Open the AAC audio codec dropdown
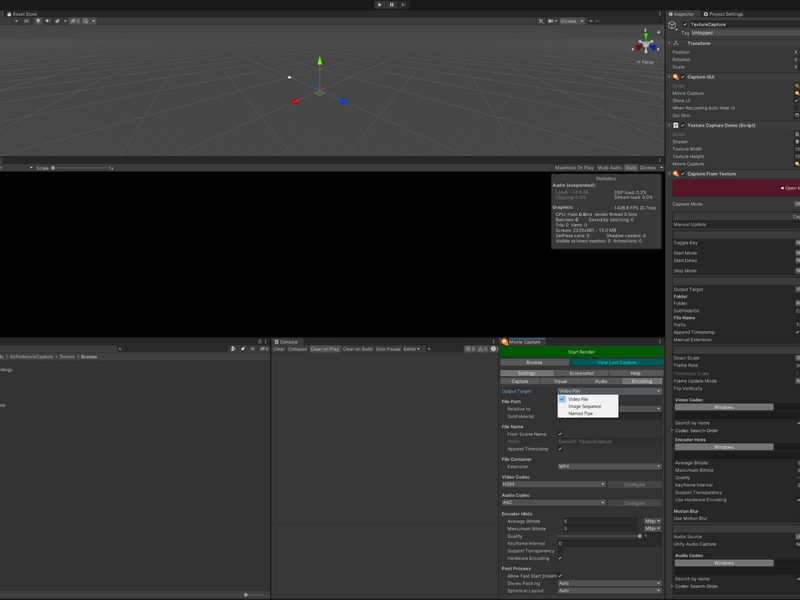Screen dimensions: 800x600 click(x=554, y=503)
